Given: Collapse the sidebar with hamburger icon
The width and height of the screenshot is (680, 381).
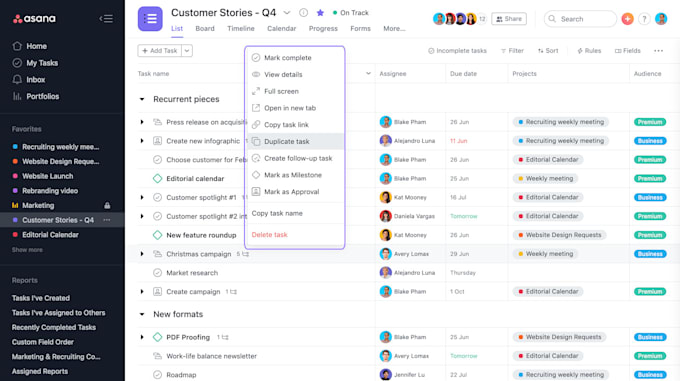Looking at the screenshot, I should (106, 19).
